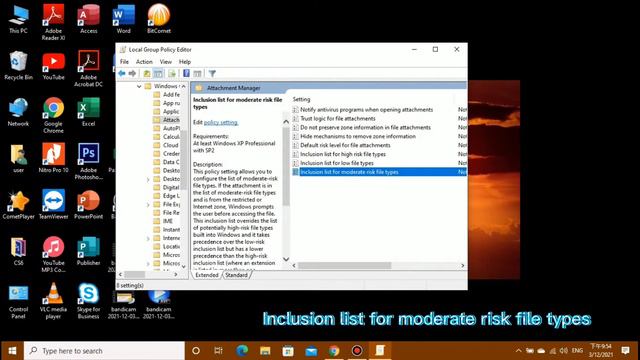The width and height of the screenshot is (640, 360).
Task: Select Trust logic for file attachments setting
Action: tap(338, 118)
